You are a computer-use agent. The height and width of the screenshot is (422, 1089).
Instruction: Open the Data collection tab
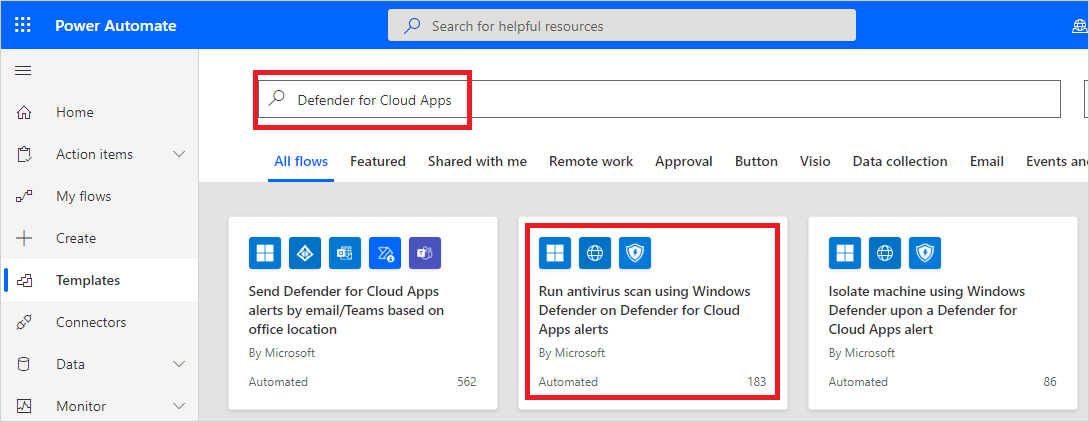[900, 162]
